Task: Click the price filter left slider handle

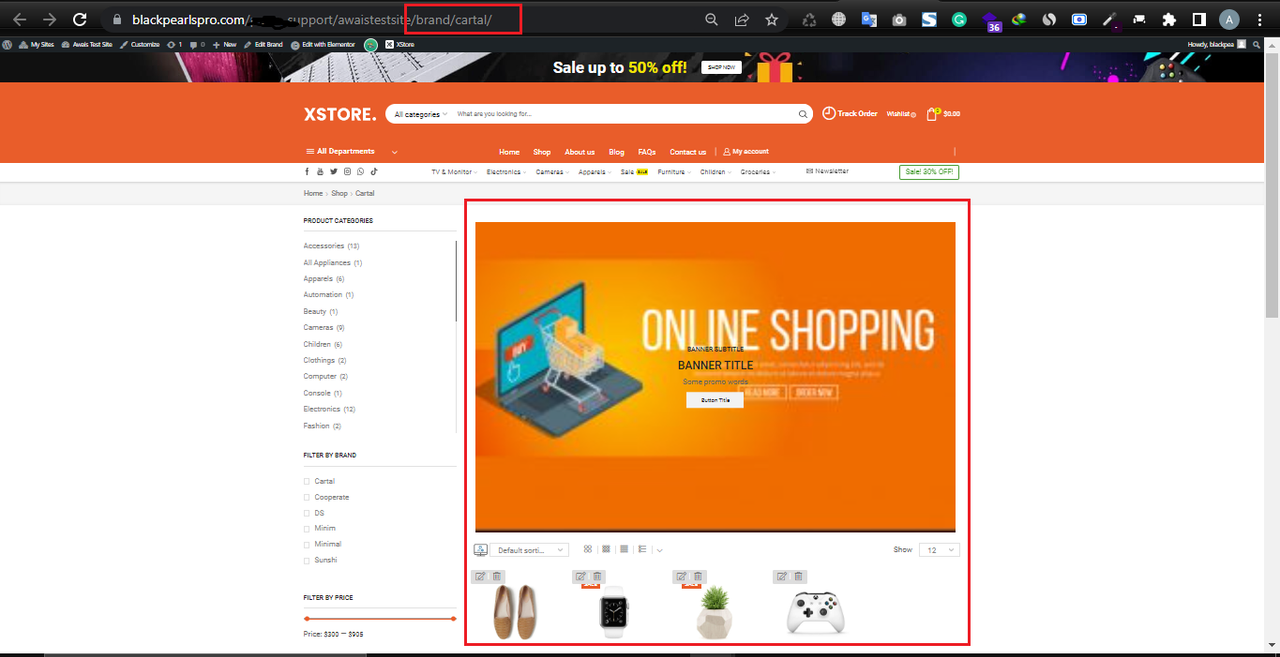Action: (305, 619)
